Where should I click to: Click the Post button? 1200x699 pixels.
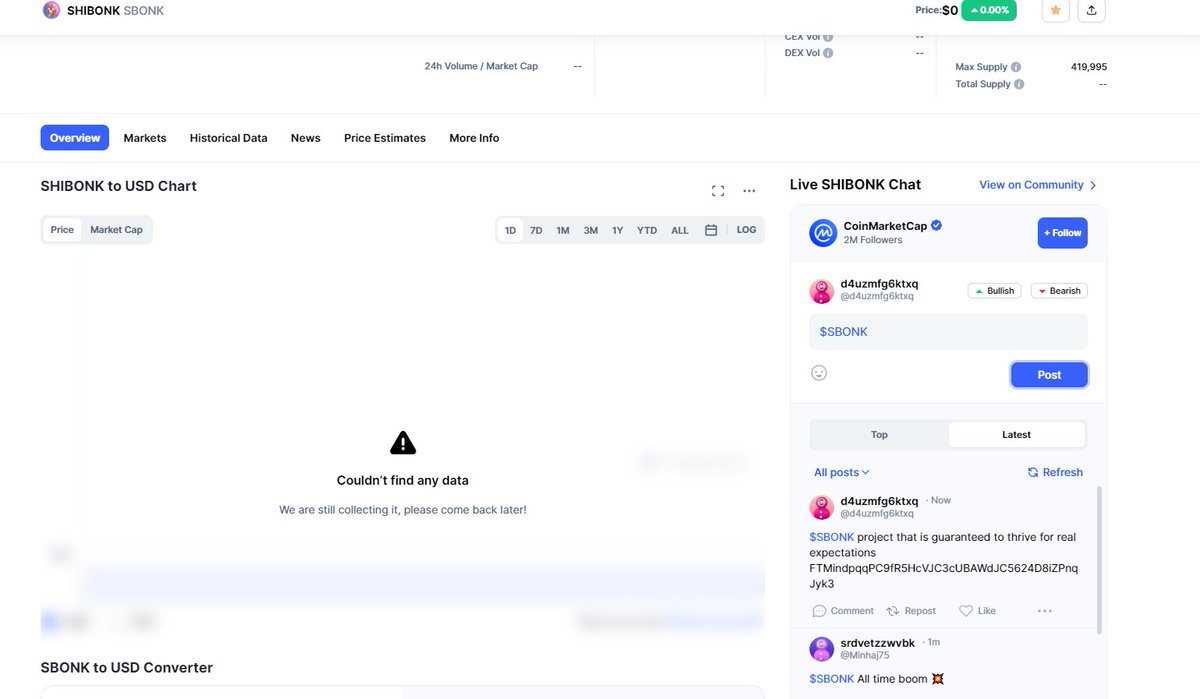pos(1049,375)
